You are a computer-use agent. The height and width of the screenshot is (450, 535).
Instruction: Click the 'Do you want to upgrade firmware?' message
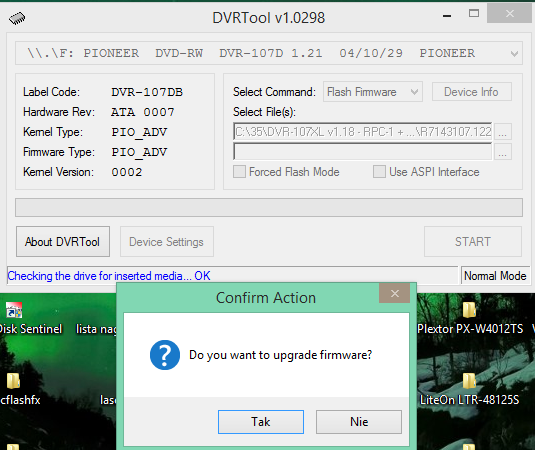coord(280,355)
